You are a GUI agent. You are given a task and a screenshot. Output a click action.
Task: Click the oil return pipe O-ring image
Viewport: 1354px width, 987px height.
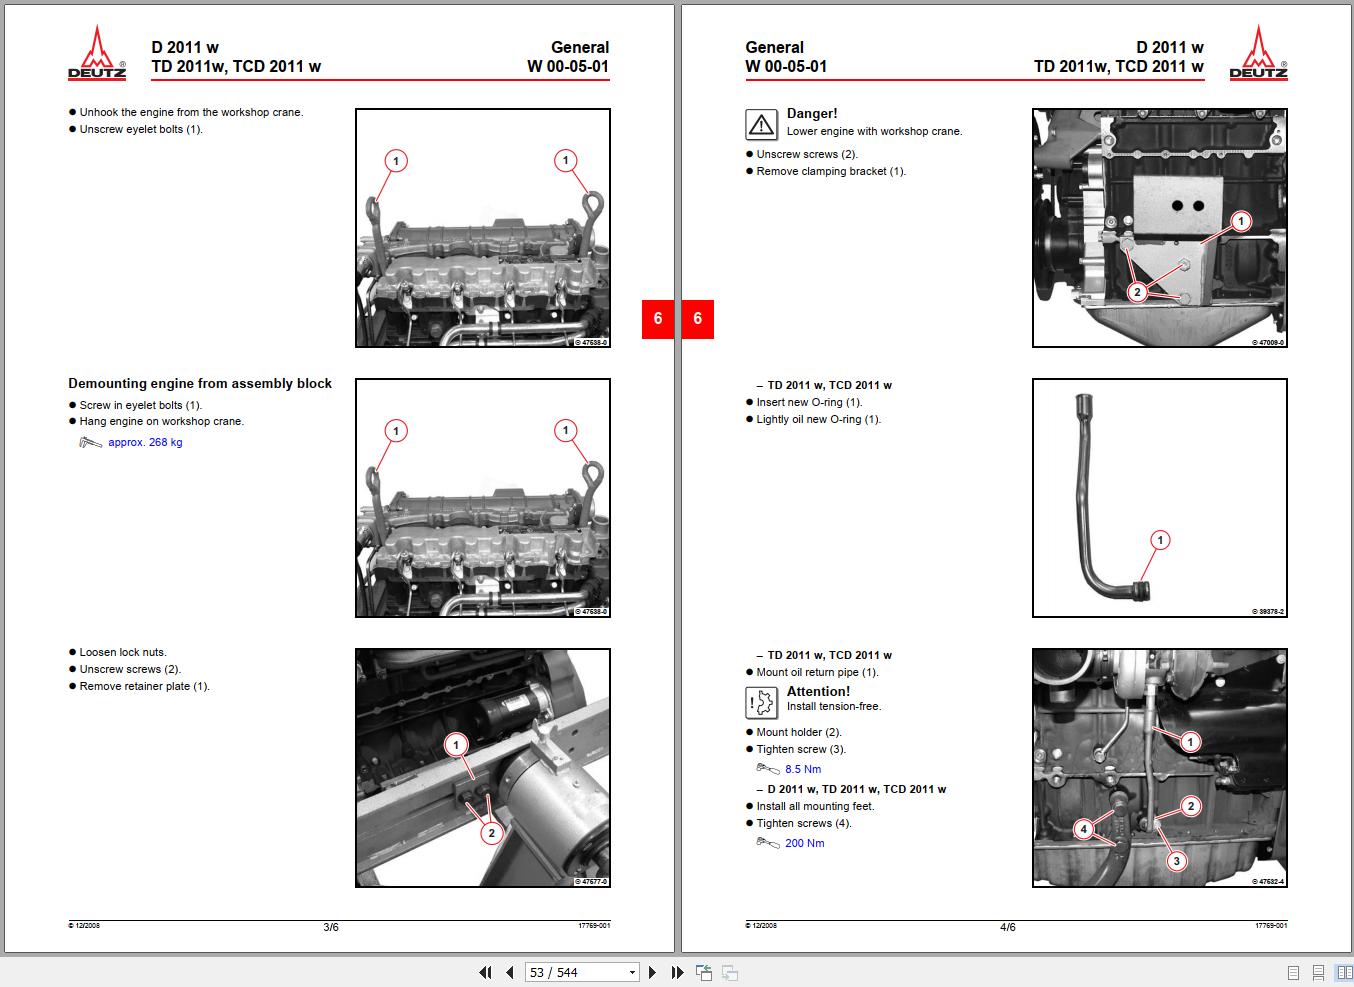(x=1159, y=498)
